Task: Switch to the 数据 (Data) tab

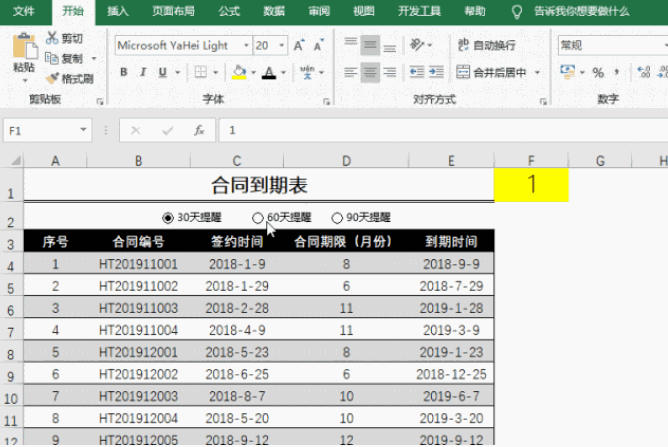Action: click(x=274, y=12)
